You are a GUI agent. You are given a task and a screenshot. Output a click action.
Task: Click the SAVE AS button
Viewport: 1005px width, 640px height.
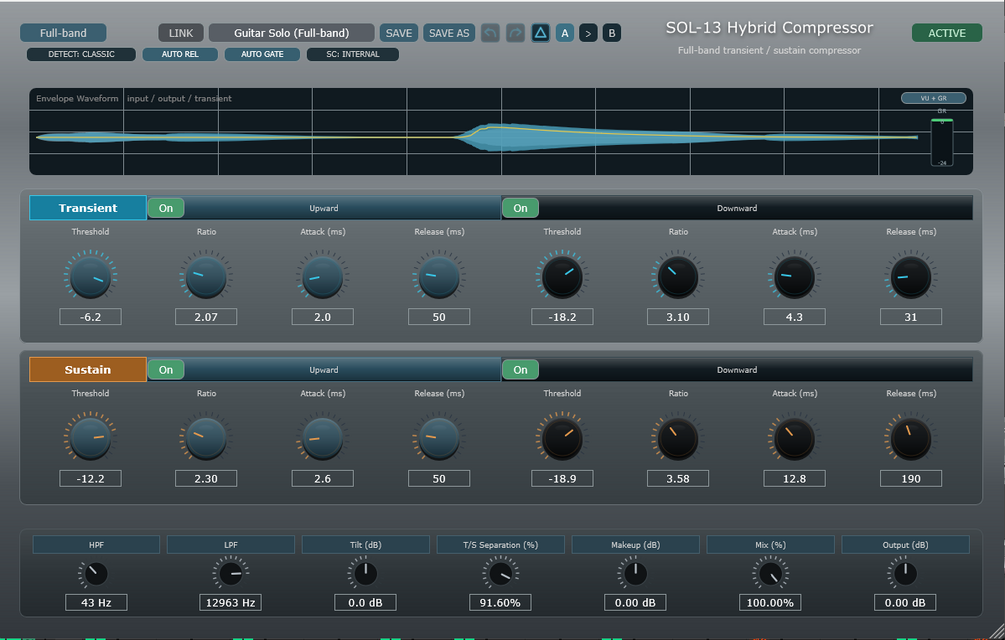click(449, 33)
